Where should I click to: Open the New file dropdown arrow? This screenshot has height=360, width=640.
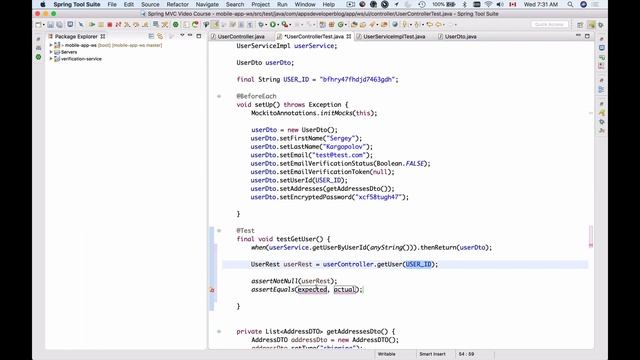pyautogui.click(x=43, y=25)
